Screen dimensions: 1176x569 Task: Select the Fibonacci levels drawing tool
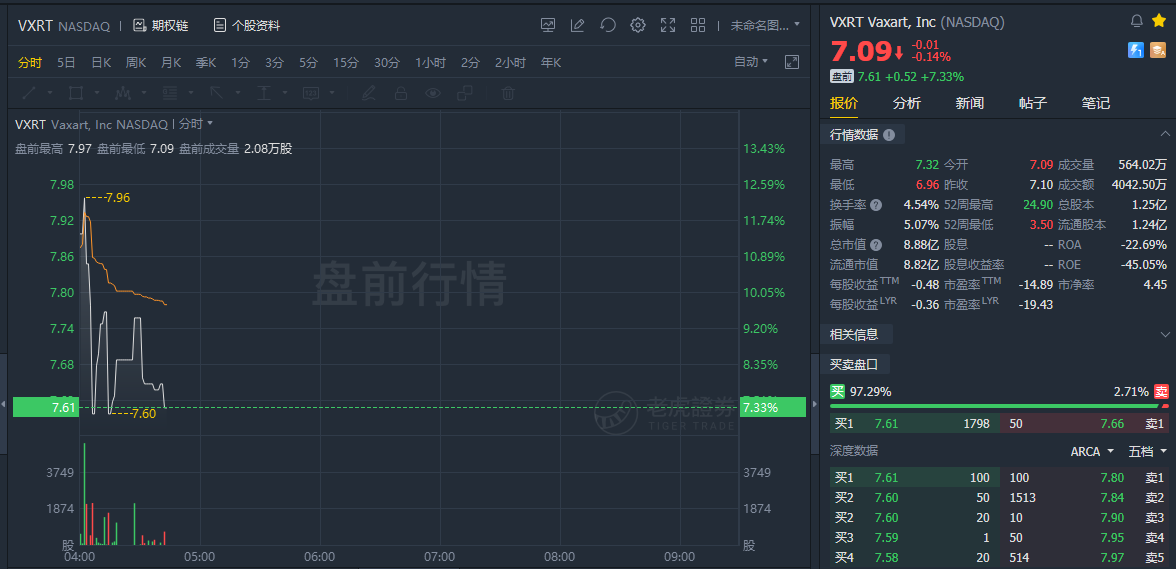170,94
